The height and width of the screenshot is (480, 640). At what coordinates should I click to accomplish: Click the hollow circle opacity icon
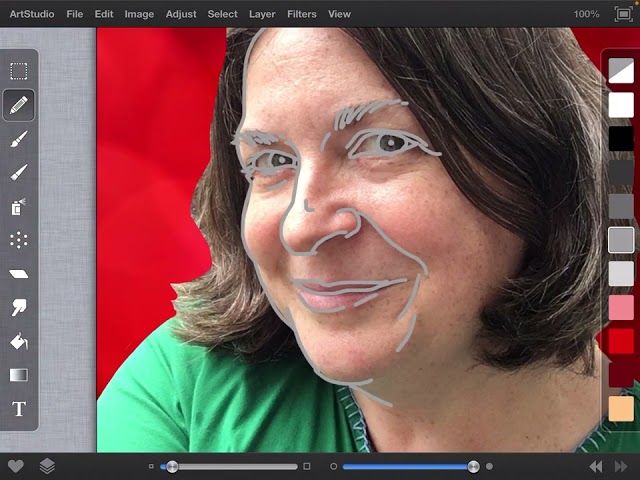click(x=333, y=466)
